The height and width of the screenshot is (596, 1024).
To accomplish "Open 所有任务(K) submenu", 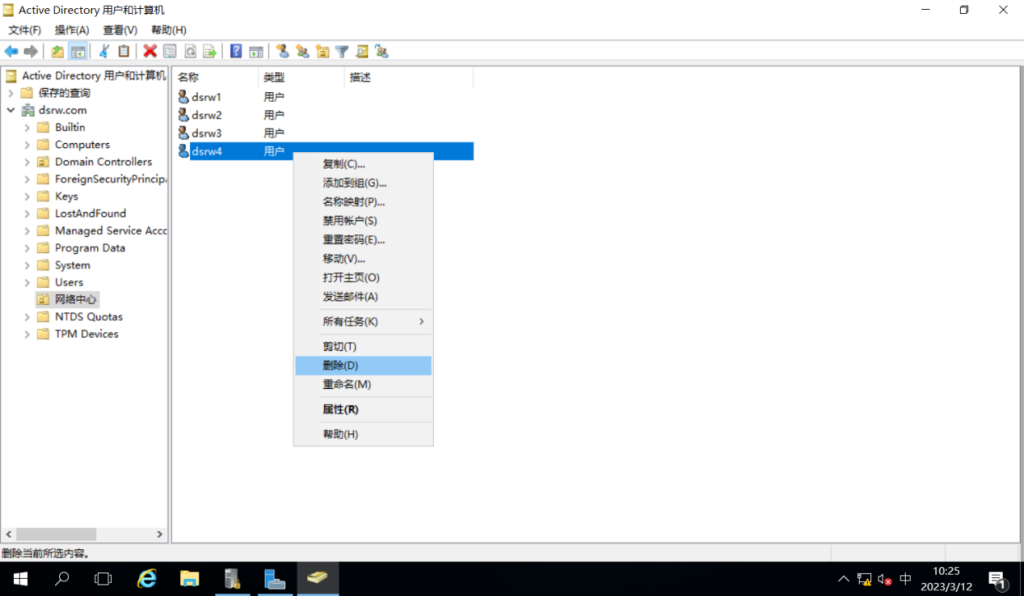I will pyautogui.click(x=363, y=321).
